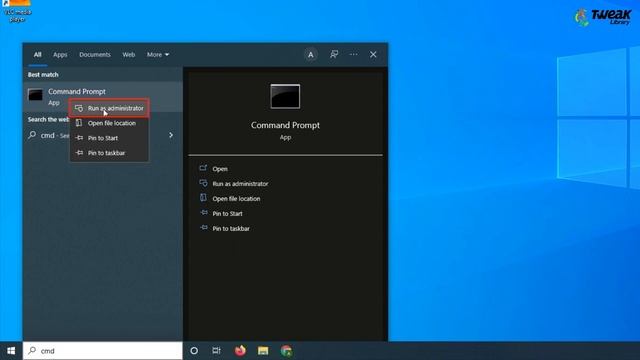Click the cmd web search magnifier icon

tap(32, 135)
